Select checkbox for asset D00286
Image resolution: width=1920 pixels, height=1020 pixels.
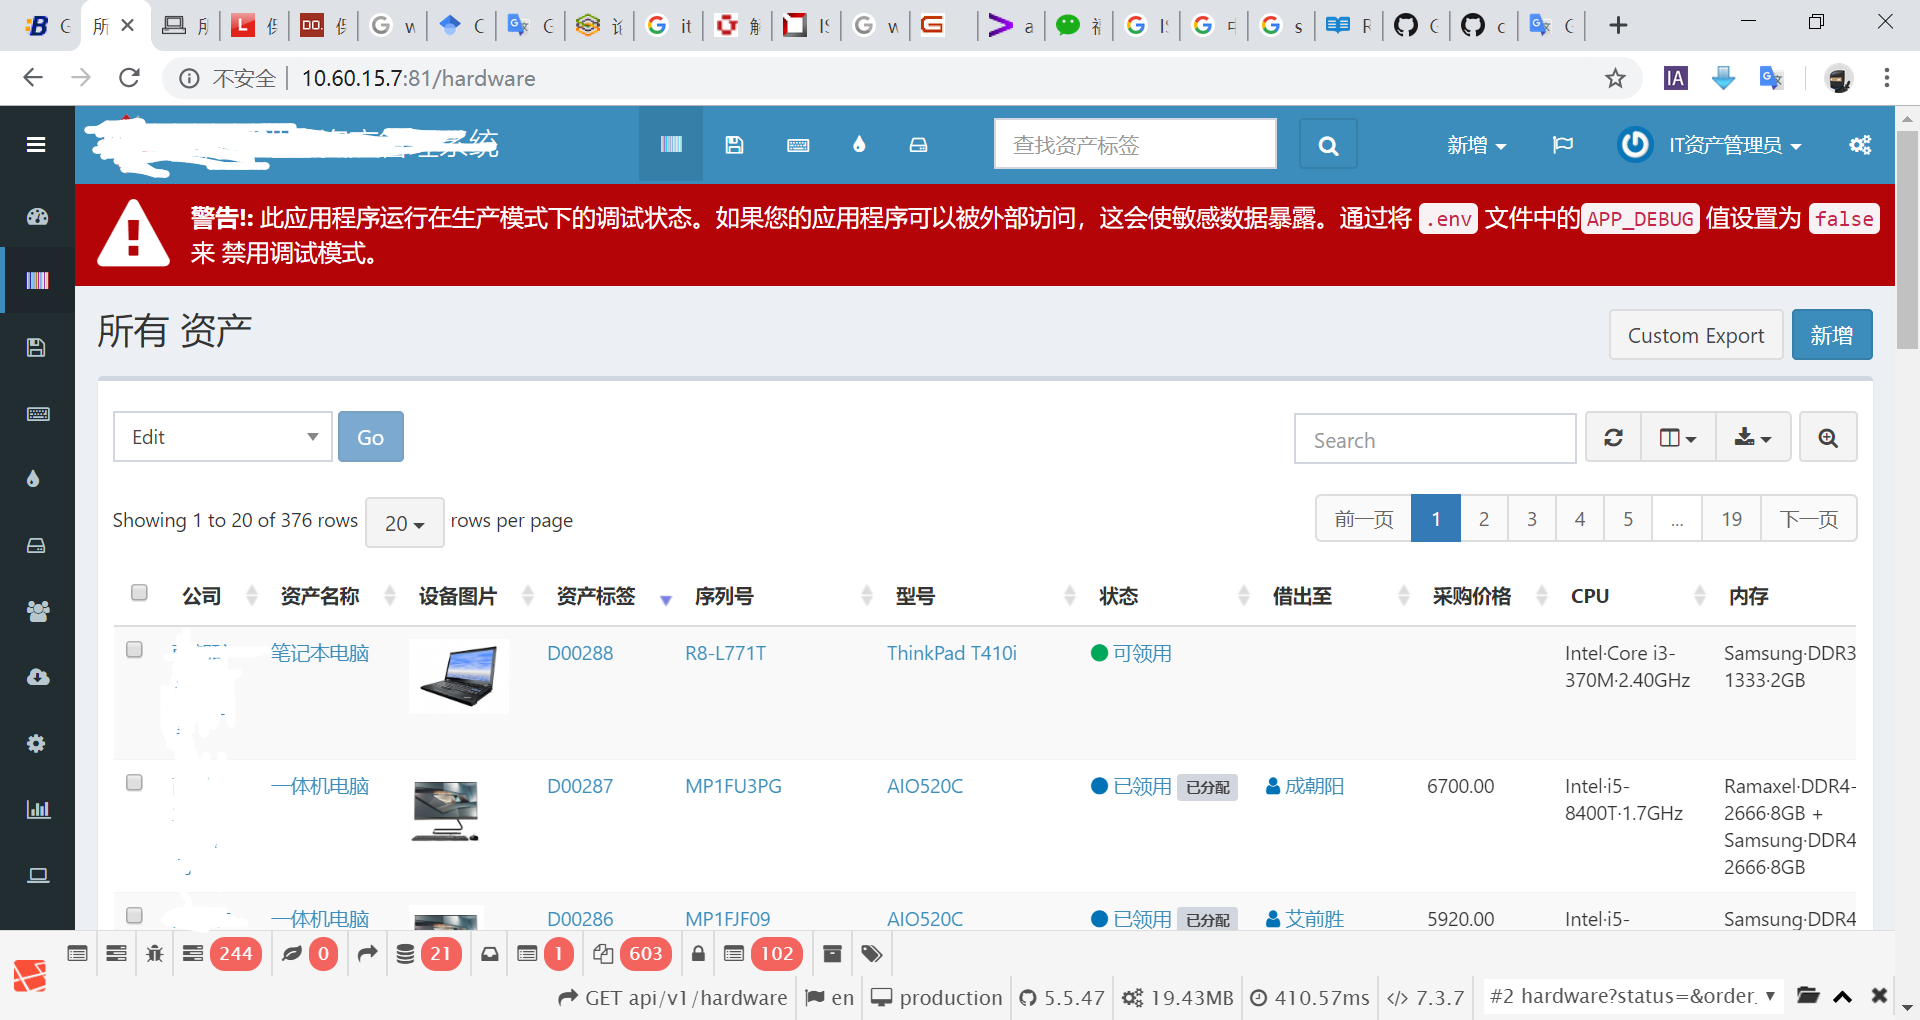point(134,915)
